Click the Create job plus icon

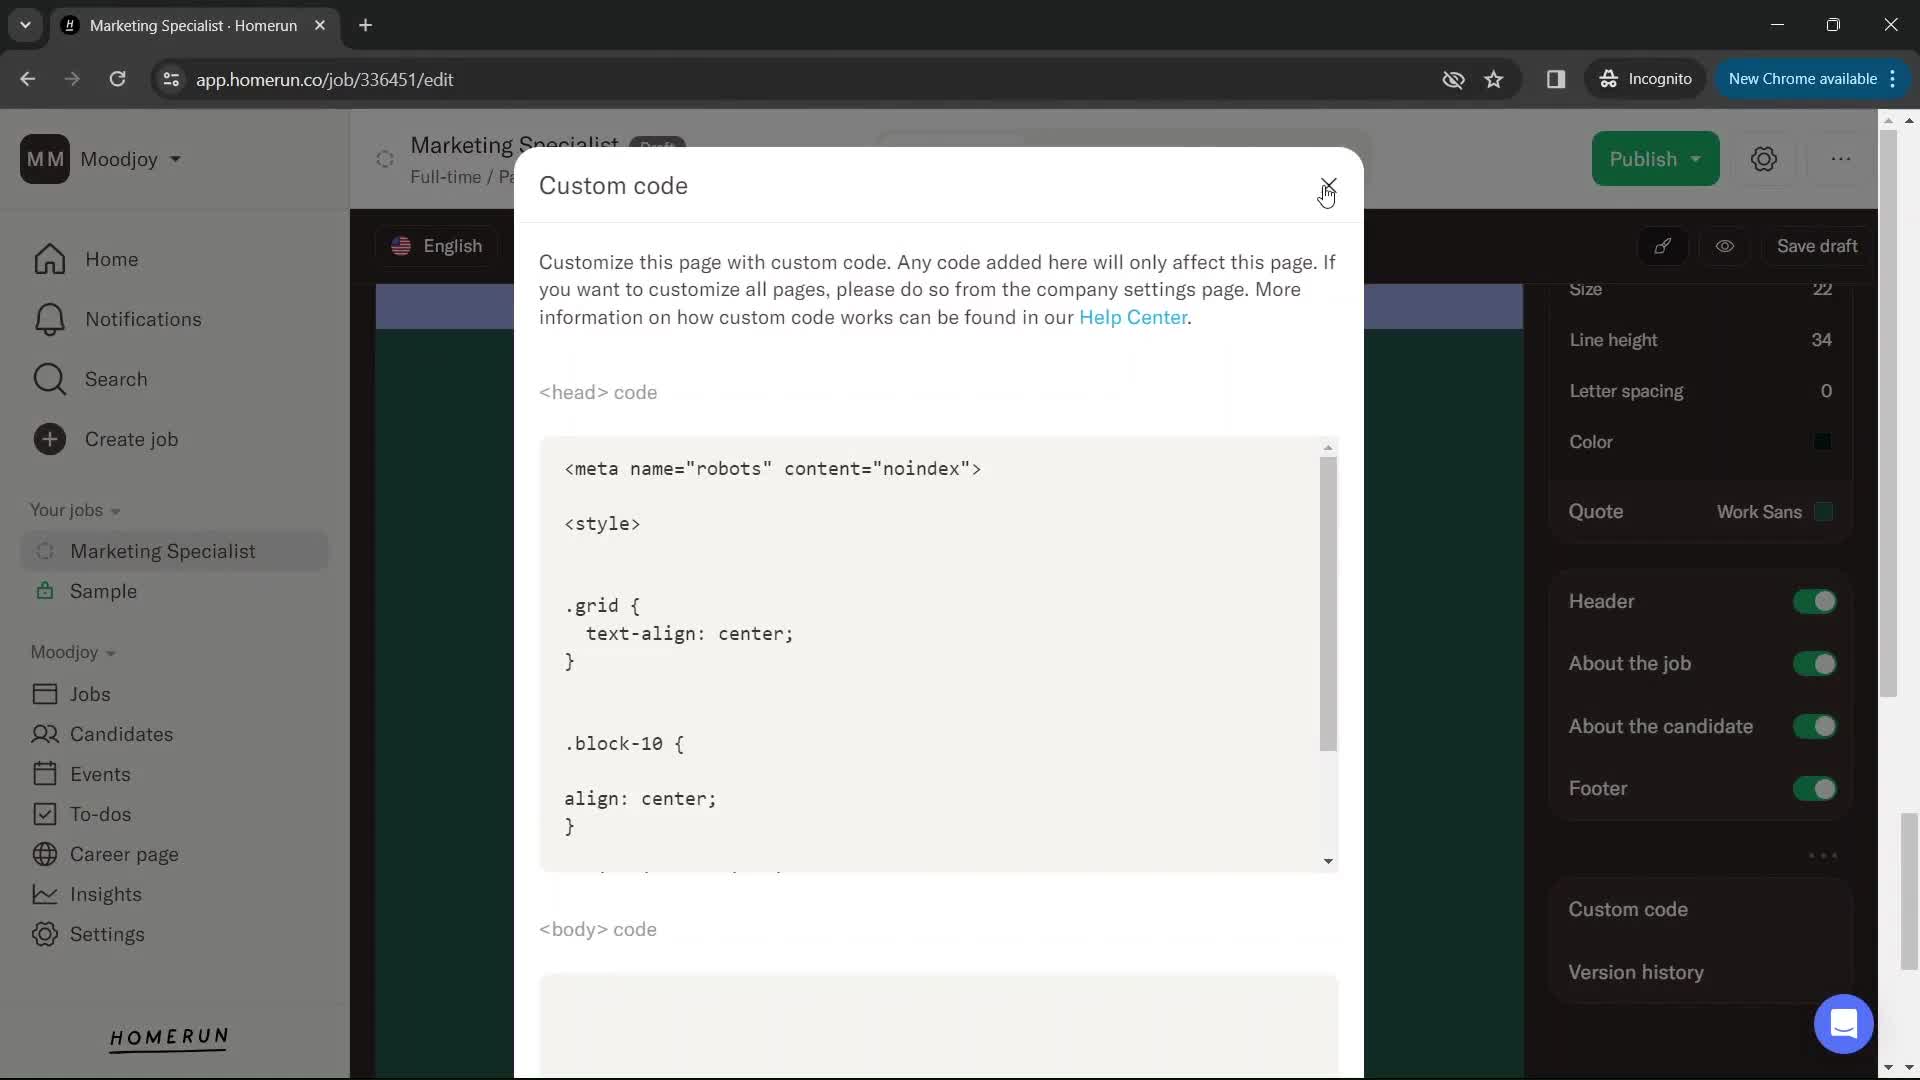click(50, 440)
